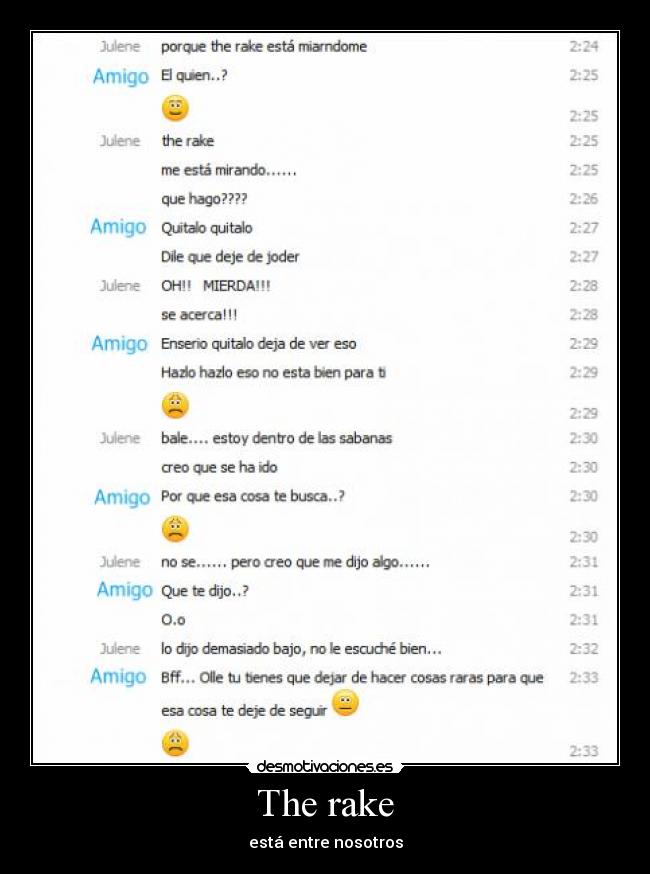Click the smiley emoji below 'El quien..?'
This screenshot has height=874, width=650.
[x=176, y=108]
